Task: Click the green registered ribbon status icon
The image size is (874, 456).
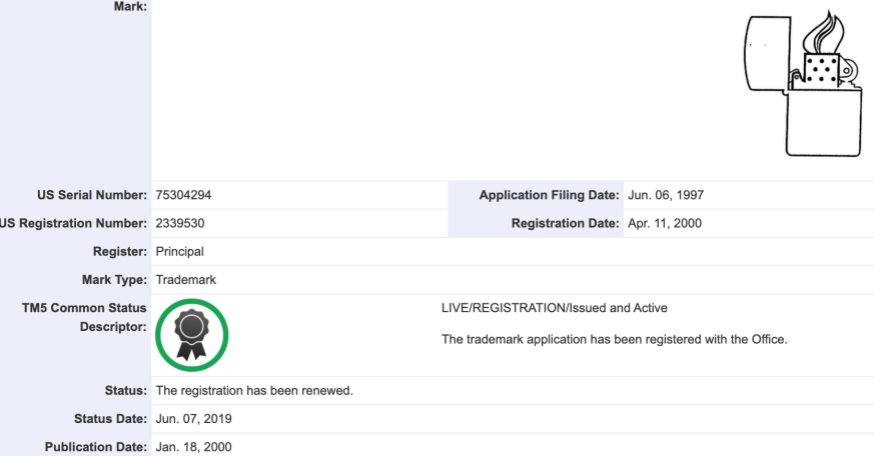Action: click(x=192, y=335)
